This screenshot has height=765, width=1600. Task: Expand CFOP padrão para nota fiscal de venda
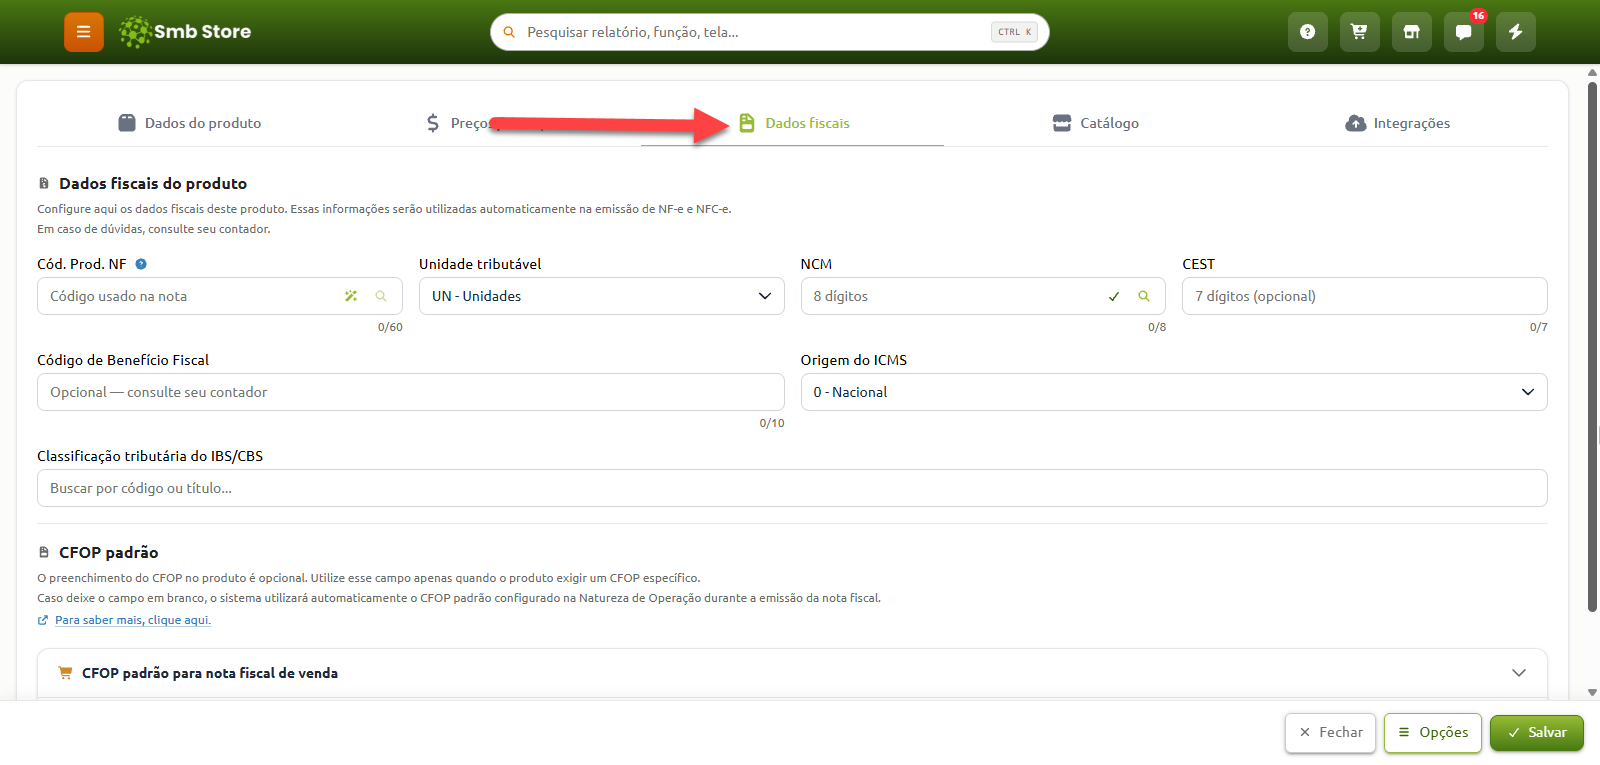coord(792,673)
